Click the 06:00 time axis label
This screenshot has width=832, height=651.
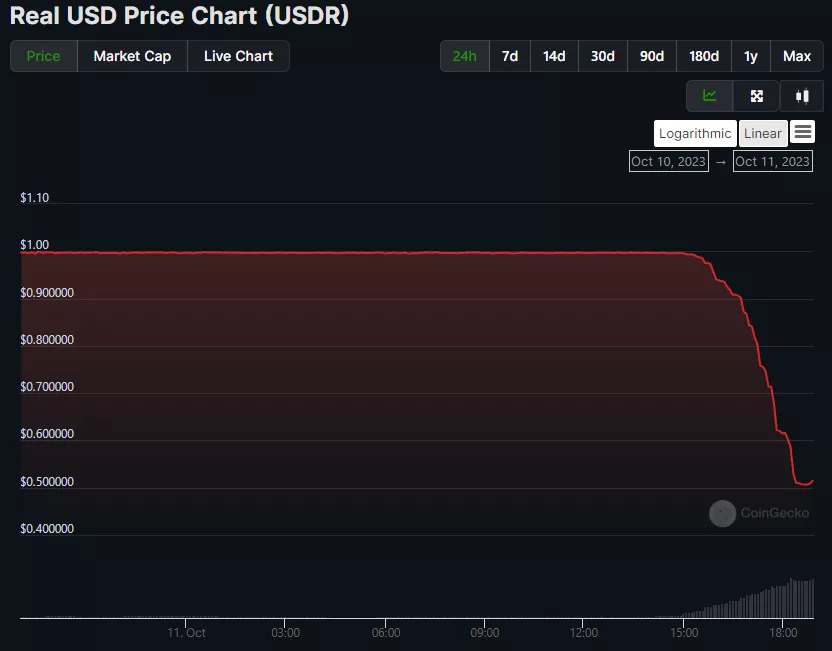point(386,632)
